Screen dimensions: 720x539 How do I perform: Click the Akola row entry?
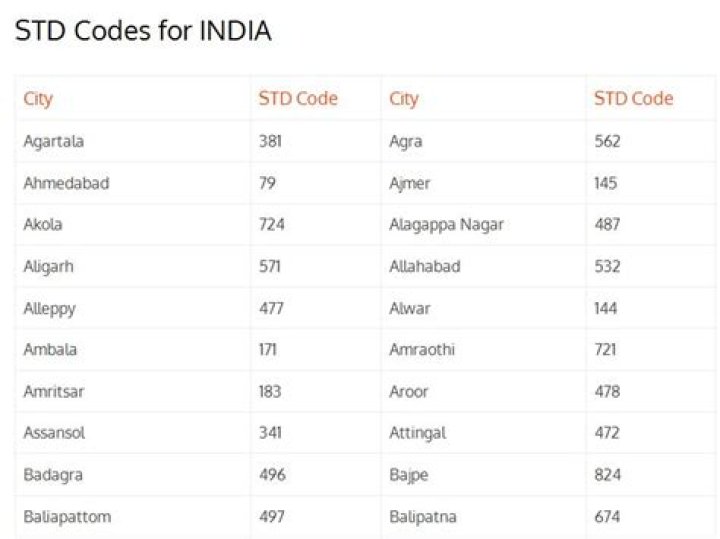[x=43, y=224]
